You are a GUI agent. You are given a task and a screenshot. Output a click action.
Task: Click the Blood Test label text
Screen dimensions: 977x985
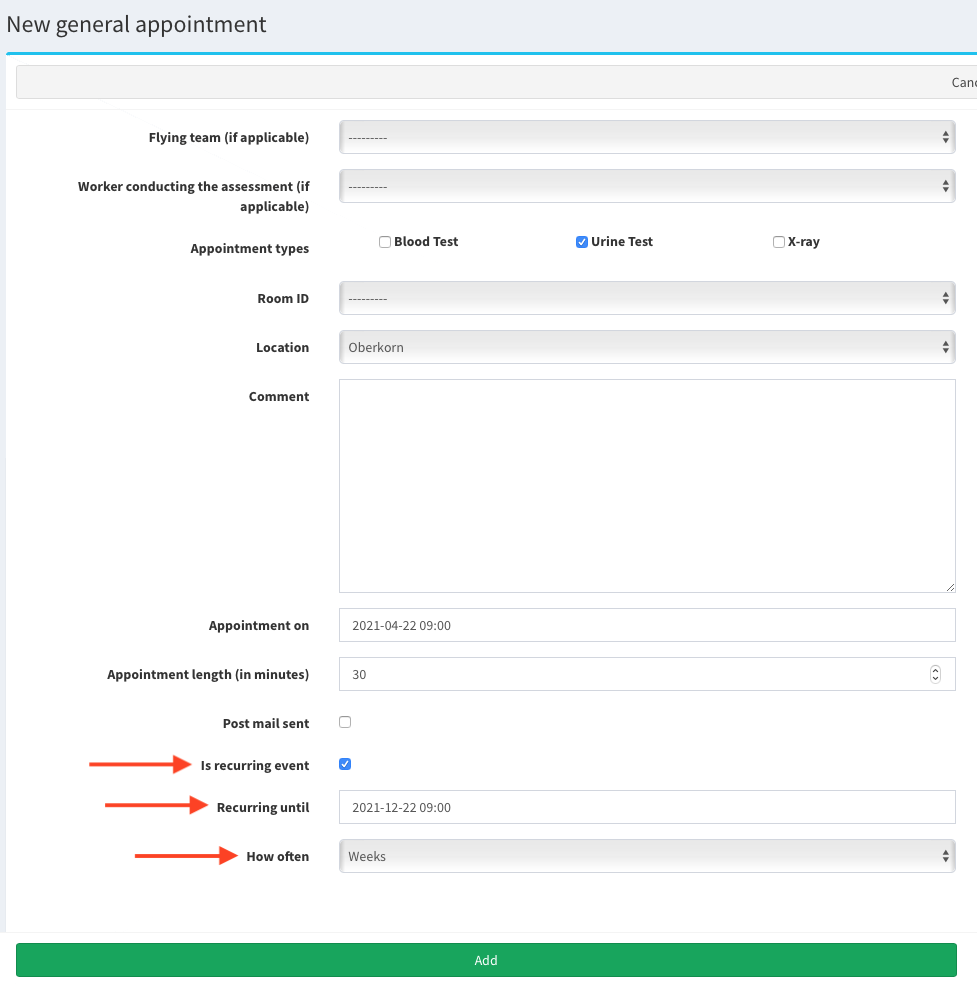[426, 242]
